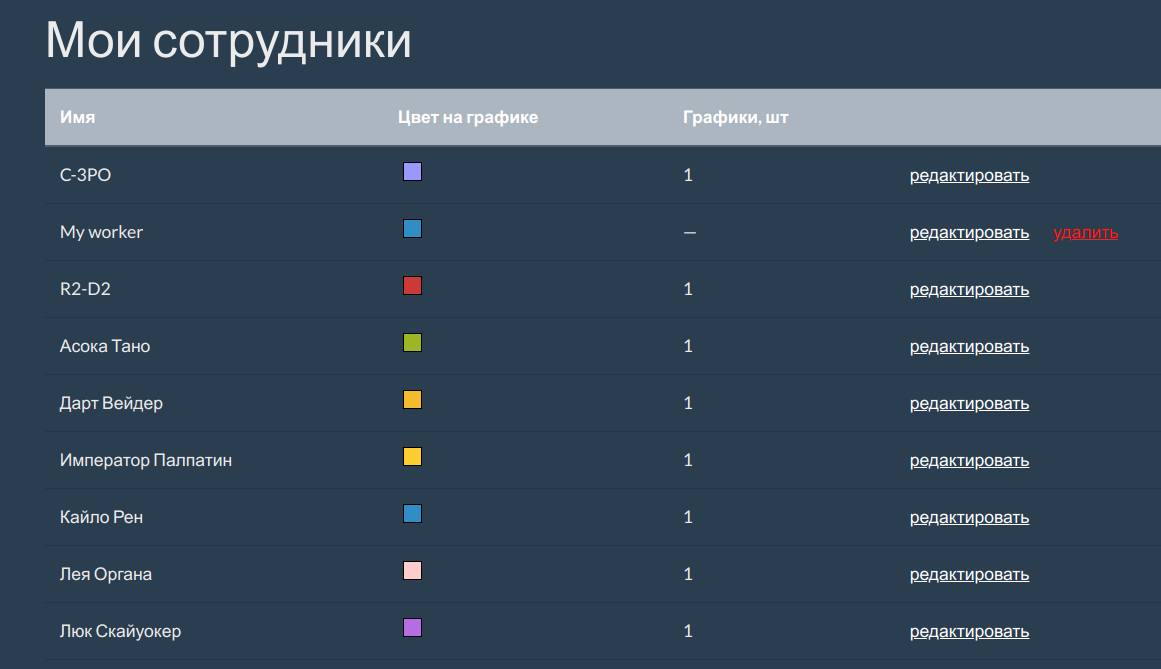Select the name My worker
The image size is (1161, 669).
(101, 232)
